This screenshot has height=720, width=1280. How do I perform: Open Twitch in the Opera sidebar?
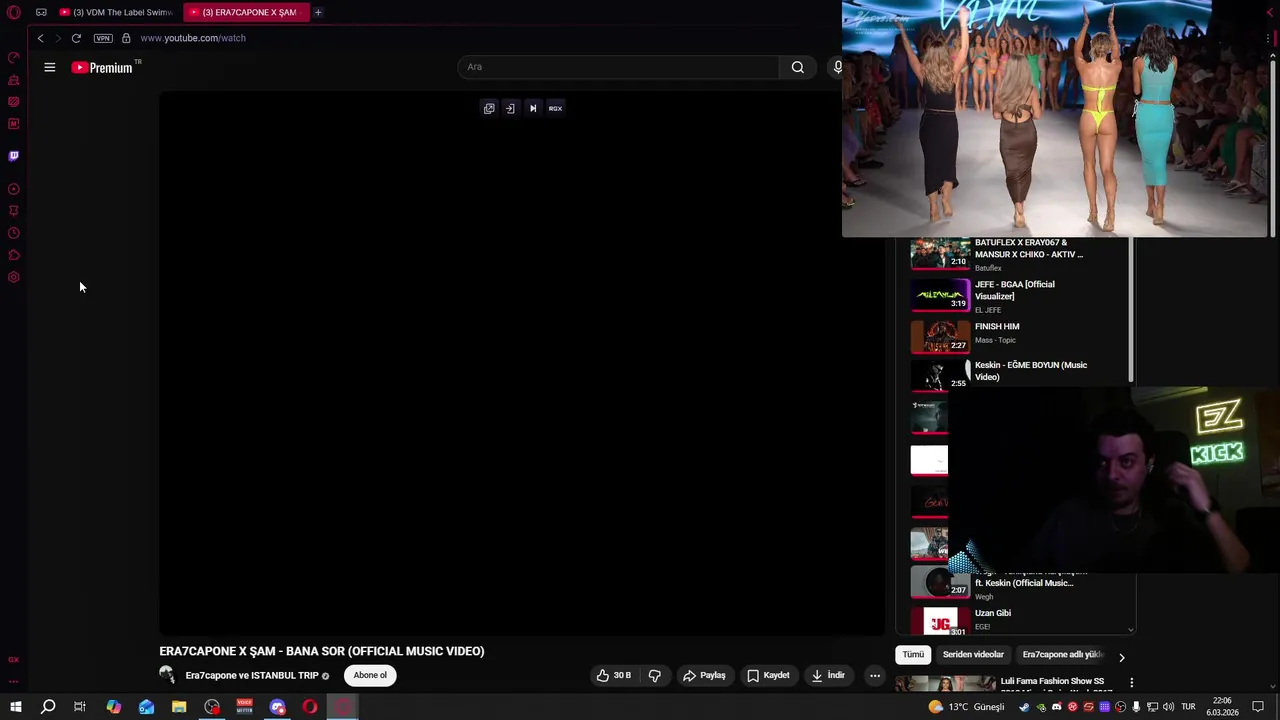click(14, 156)
